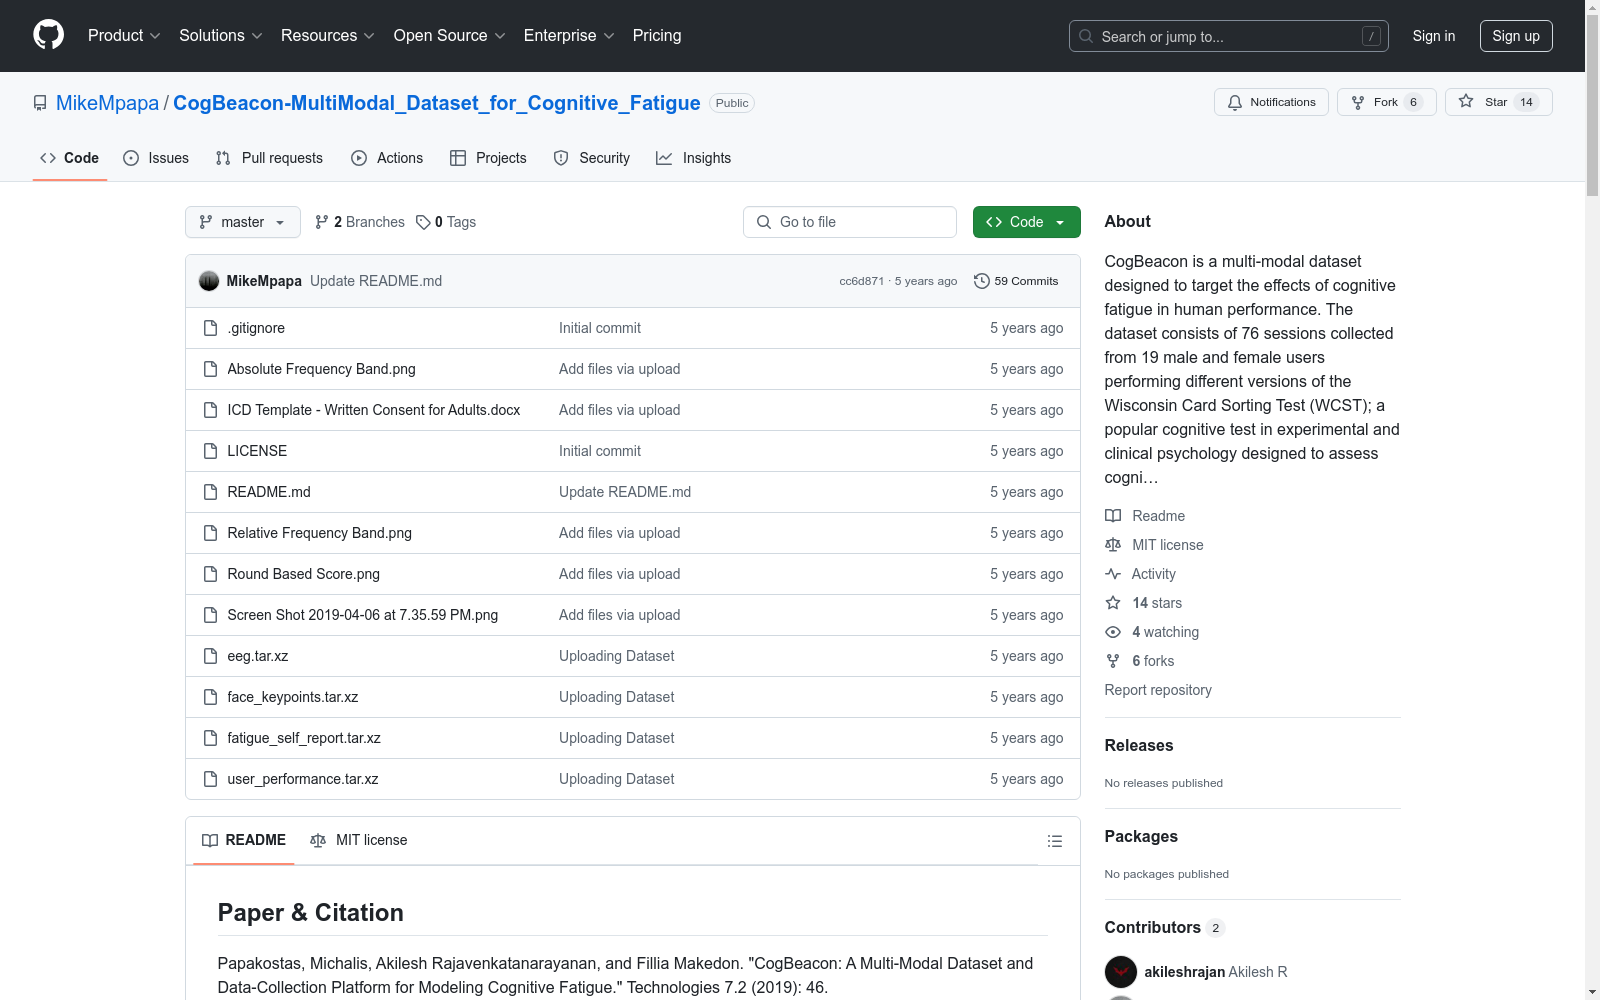Fork the repository
Screen dimensions: 1600x1000
1387,102
